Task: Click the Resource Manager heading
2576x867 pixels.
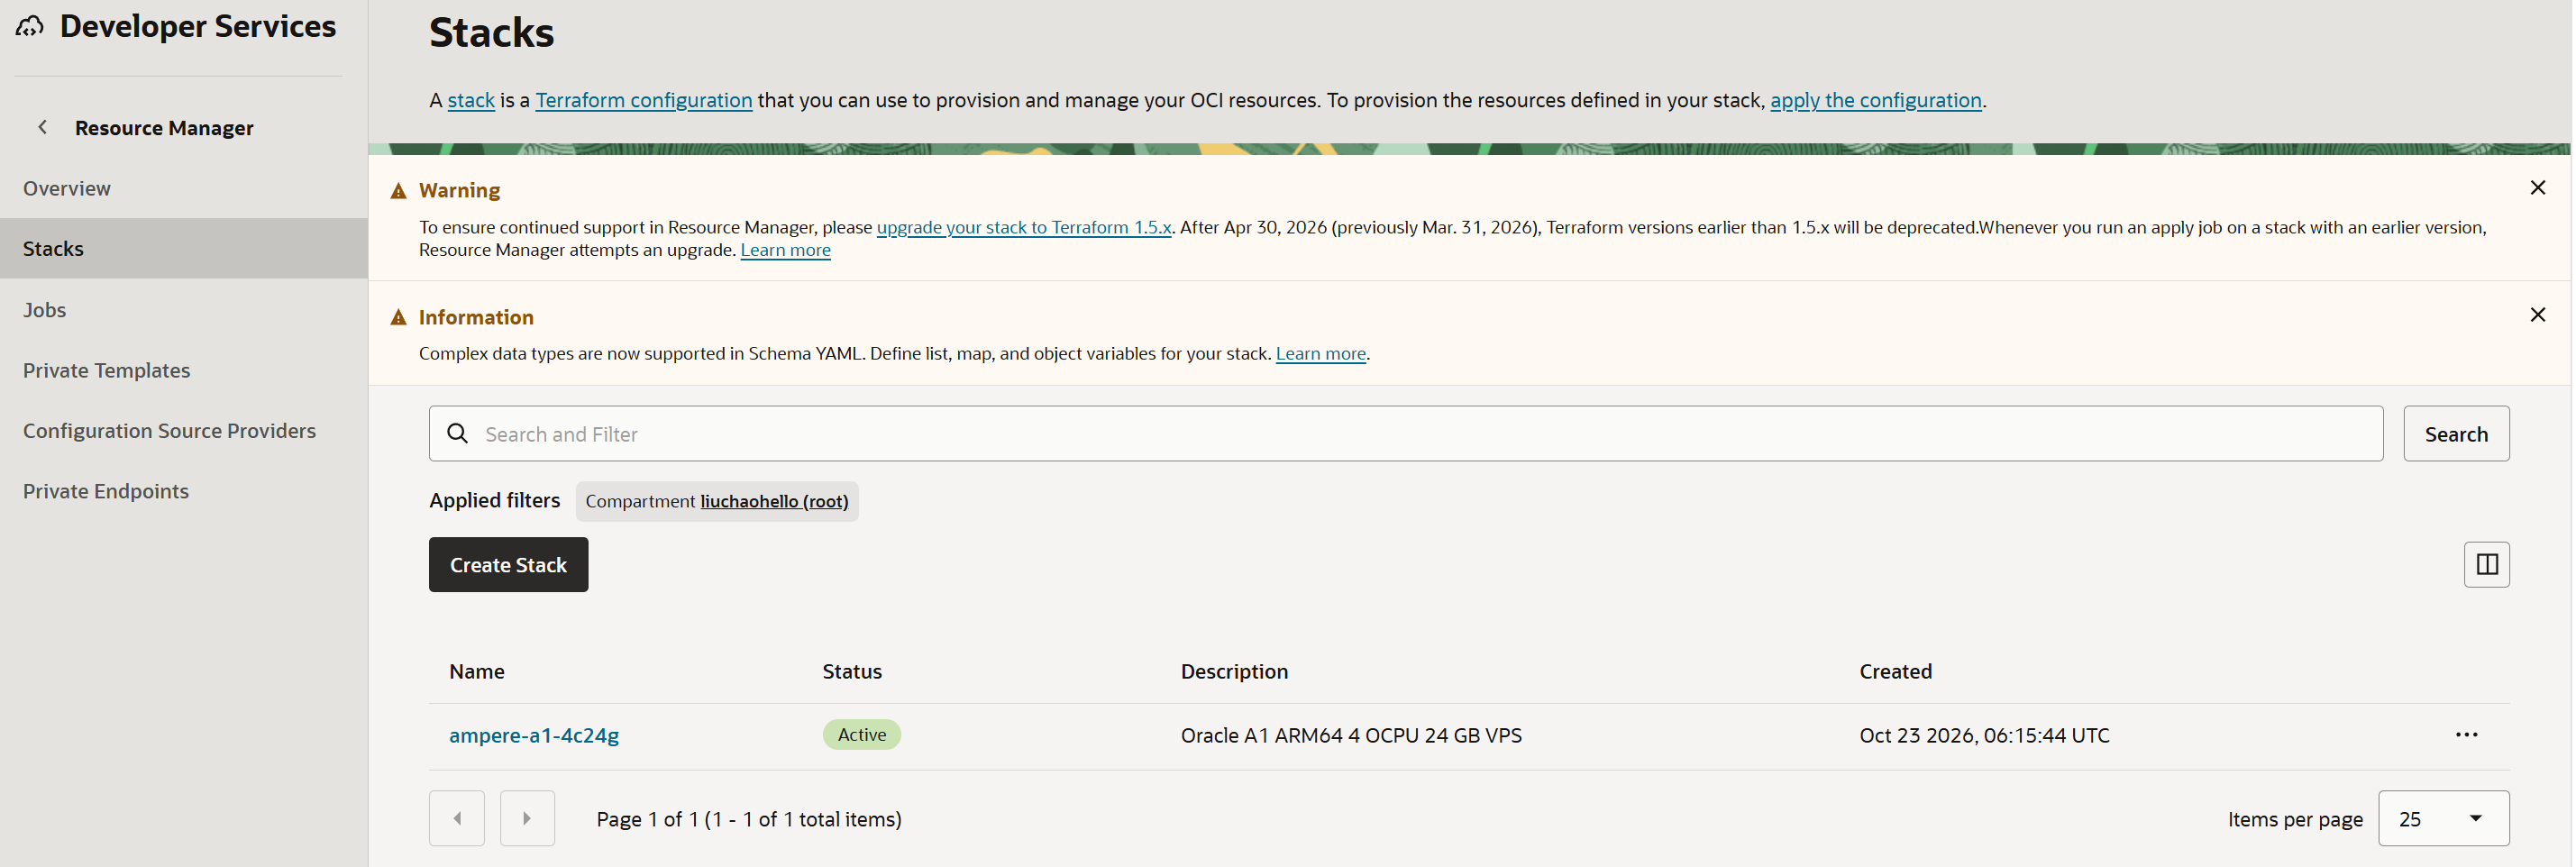Action: 164,128
